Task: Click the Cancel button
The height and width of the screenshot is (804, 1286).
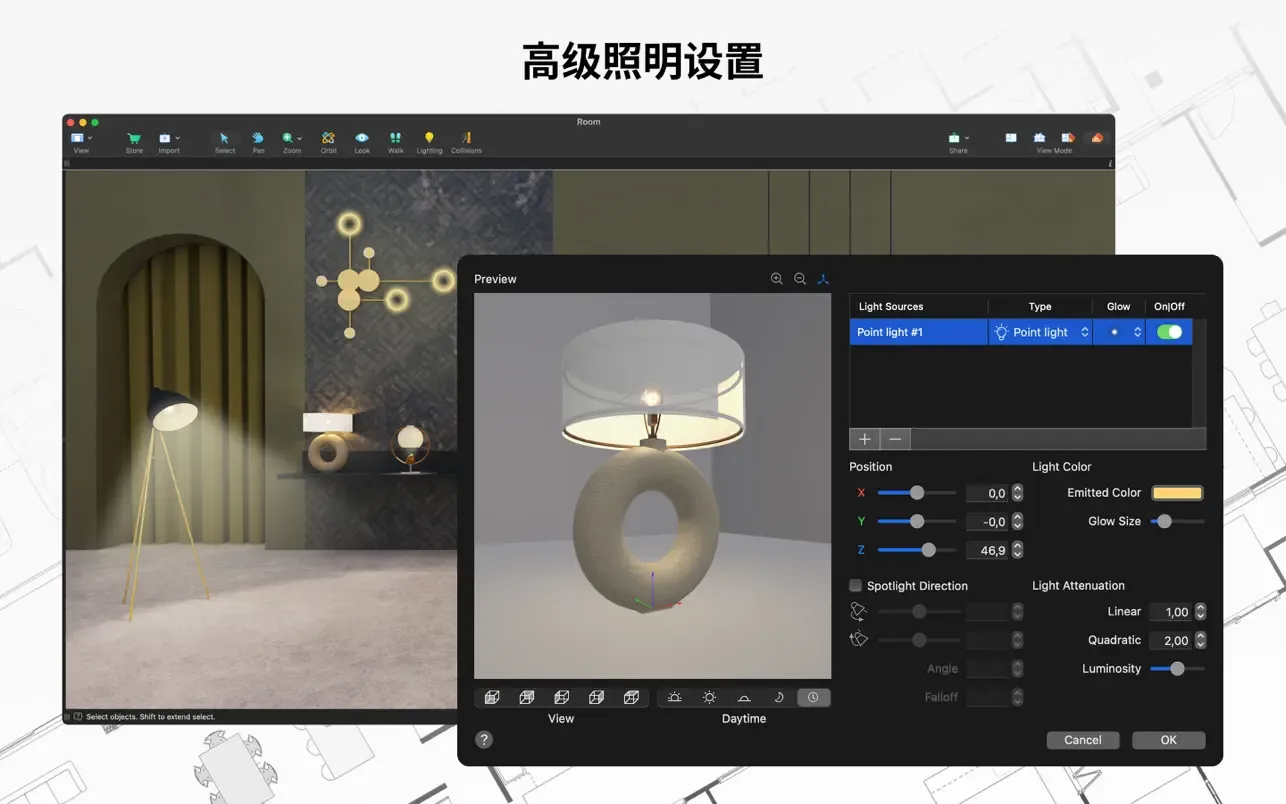Action: tap(1083, 740)
